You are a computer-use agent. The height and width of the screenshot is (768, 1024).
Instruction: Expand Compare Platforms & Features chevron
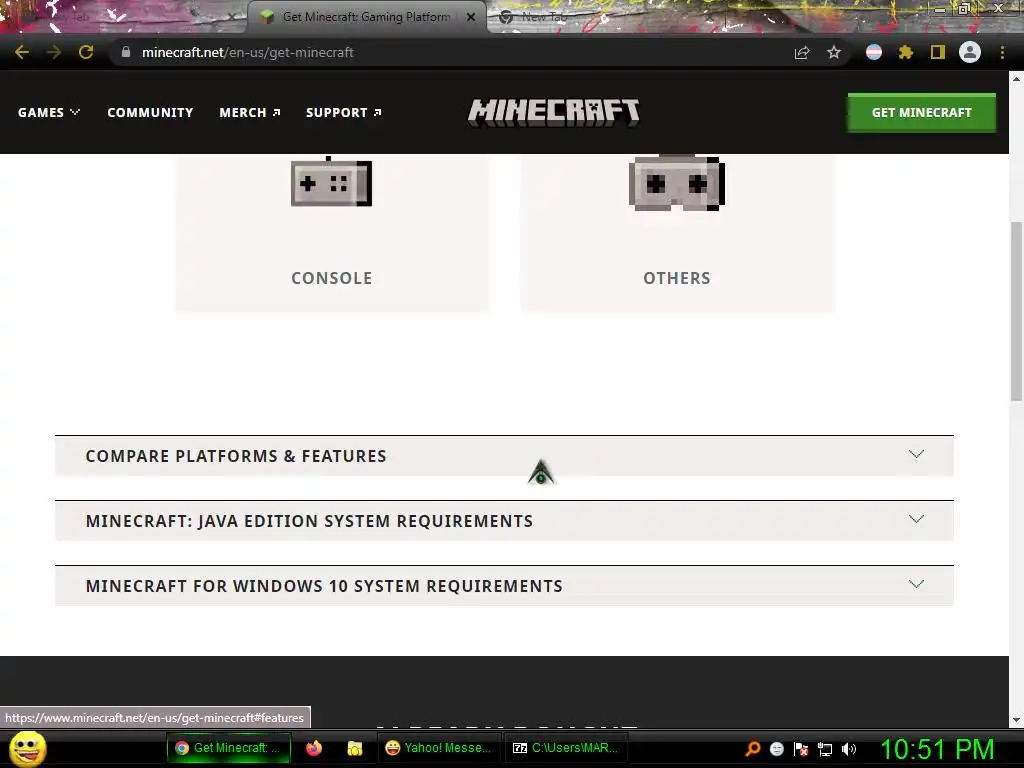916,454
